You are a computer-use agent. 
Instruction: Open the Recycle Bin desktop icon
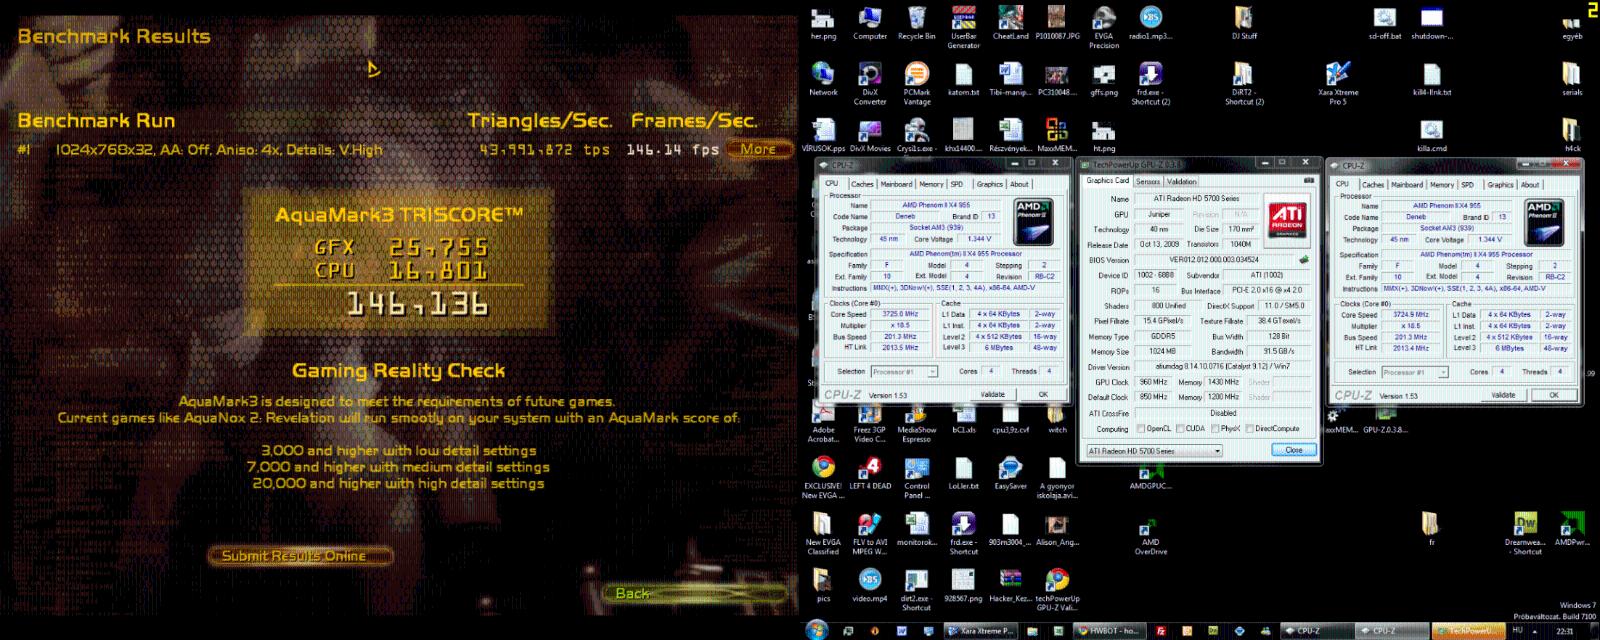coord(916,23)
